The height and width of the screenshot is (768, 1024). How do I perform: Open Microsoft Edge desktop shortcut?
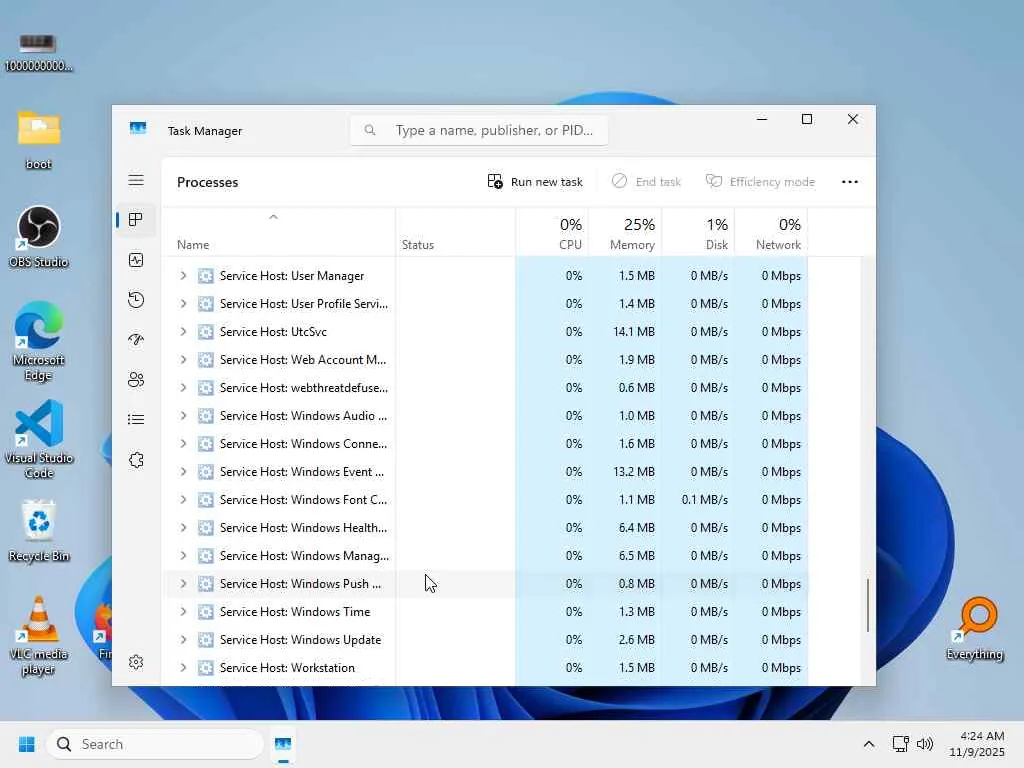tap(39, 341)
